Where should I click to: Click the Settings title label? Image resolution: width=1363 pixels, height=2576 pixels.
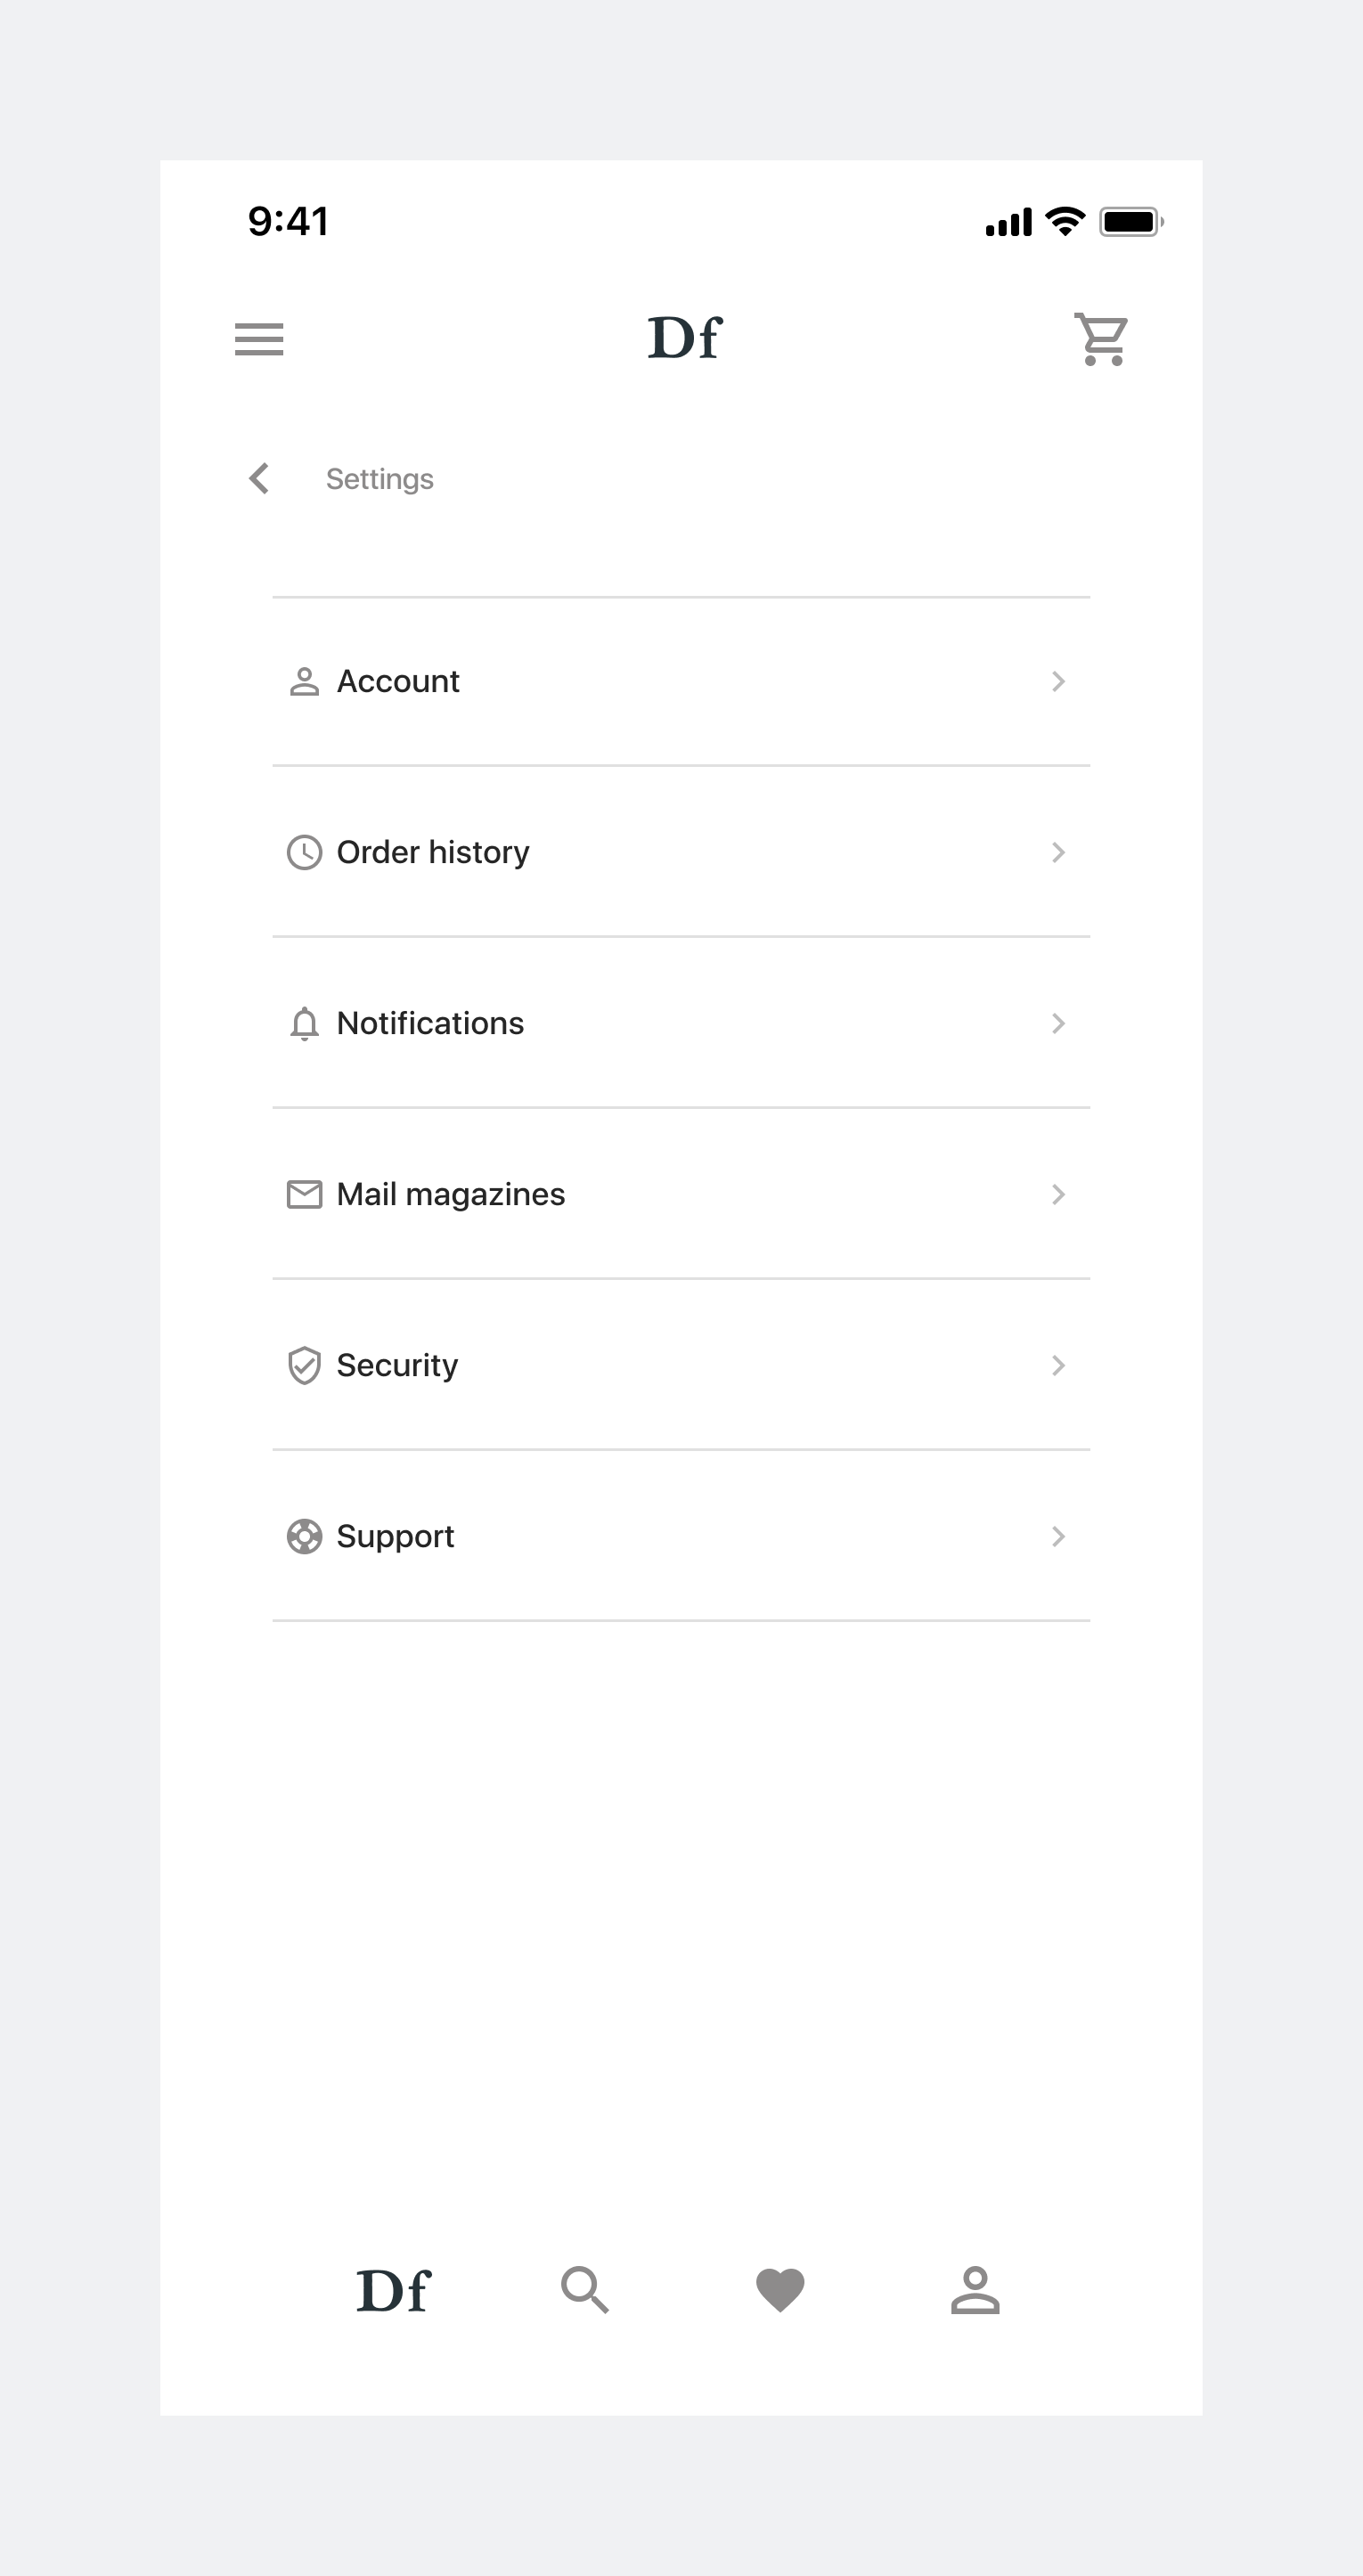coord(379,479)
